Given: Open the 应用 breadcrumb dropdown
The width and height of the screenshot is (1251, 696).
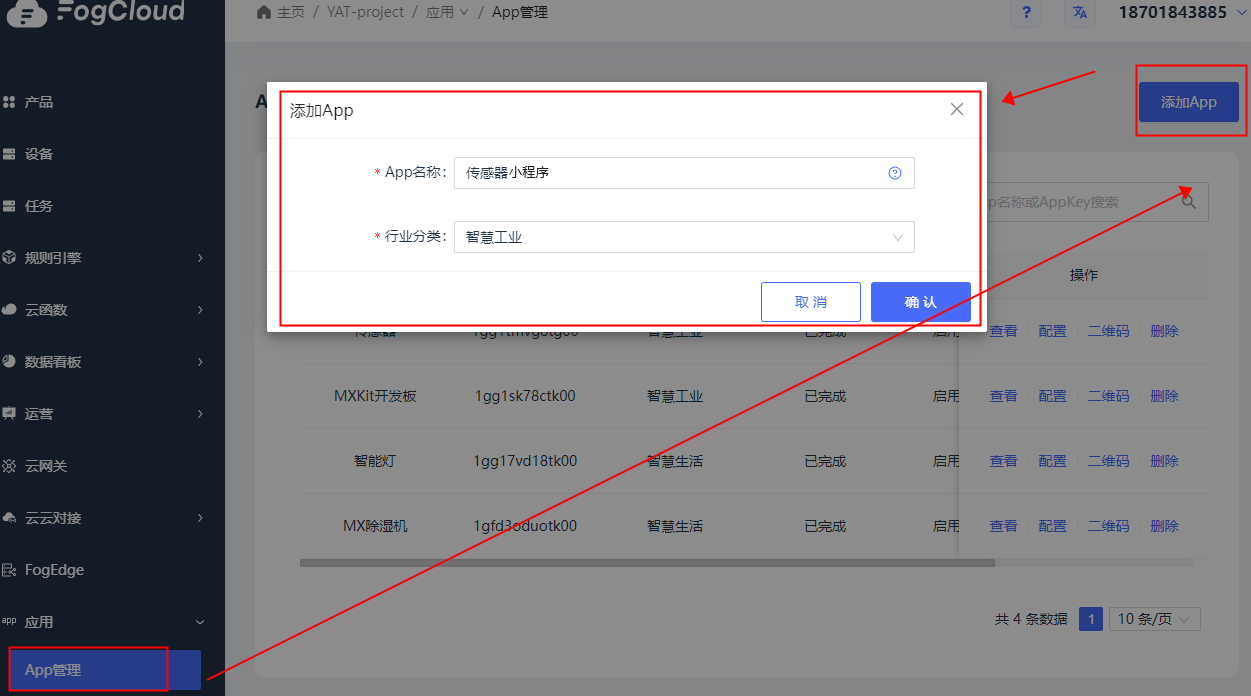Looking at the screenshot, I should (447, 12).
